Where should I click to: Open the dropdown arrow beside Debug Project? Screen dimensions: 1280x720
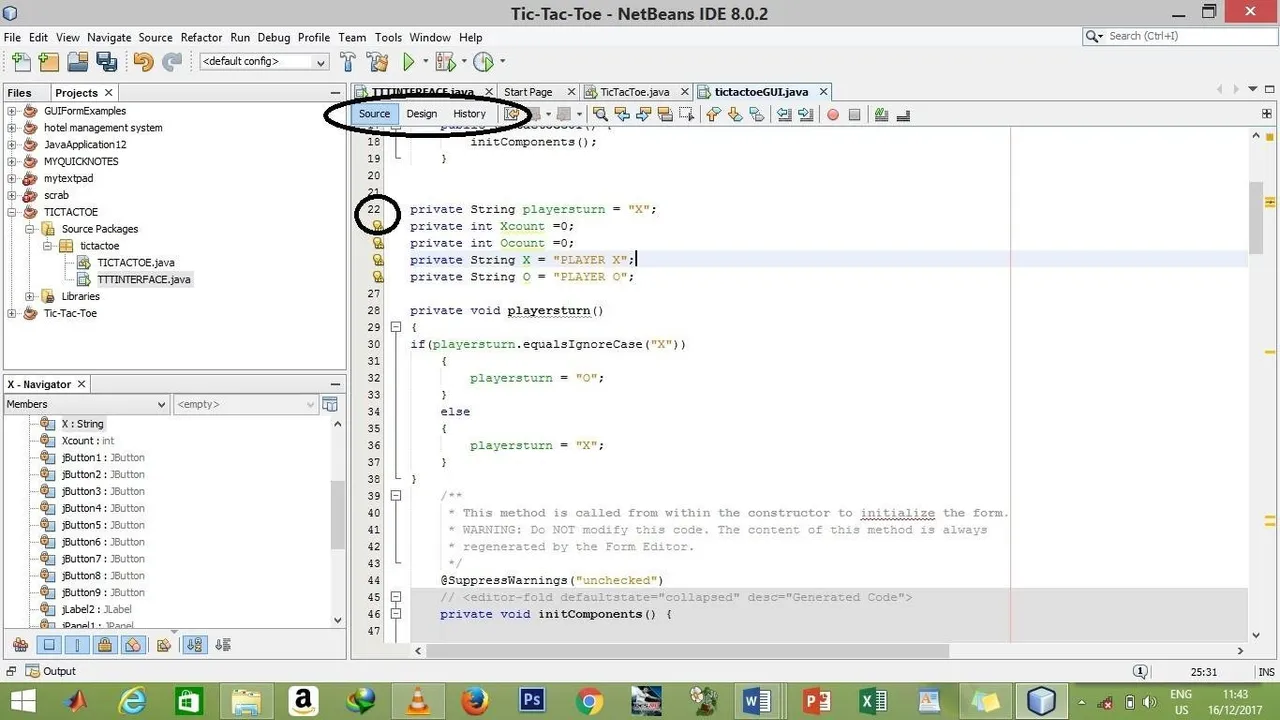(463, 62)
